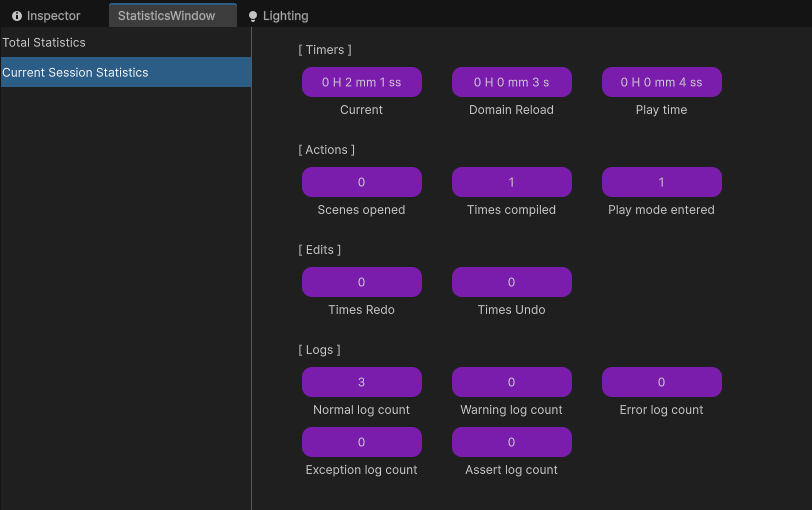Click the Domain Reload timer value
This screenshot has width=812, height=510.
point(511,82)
